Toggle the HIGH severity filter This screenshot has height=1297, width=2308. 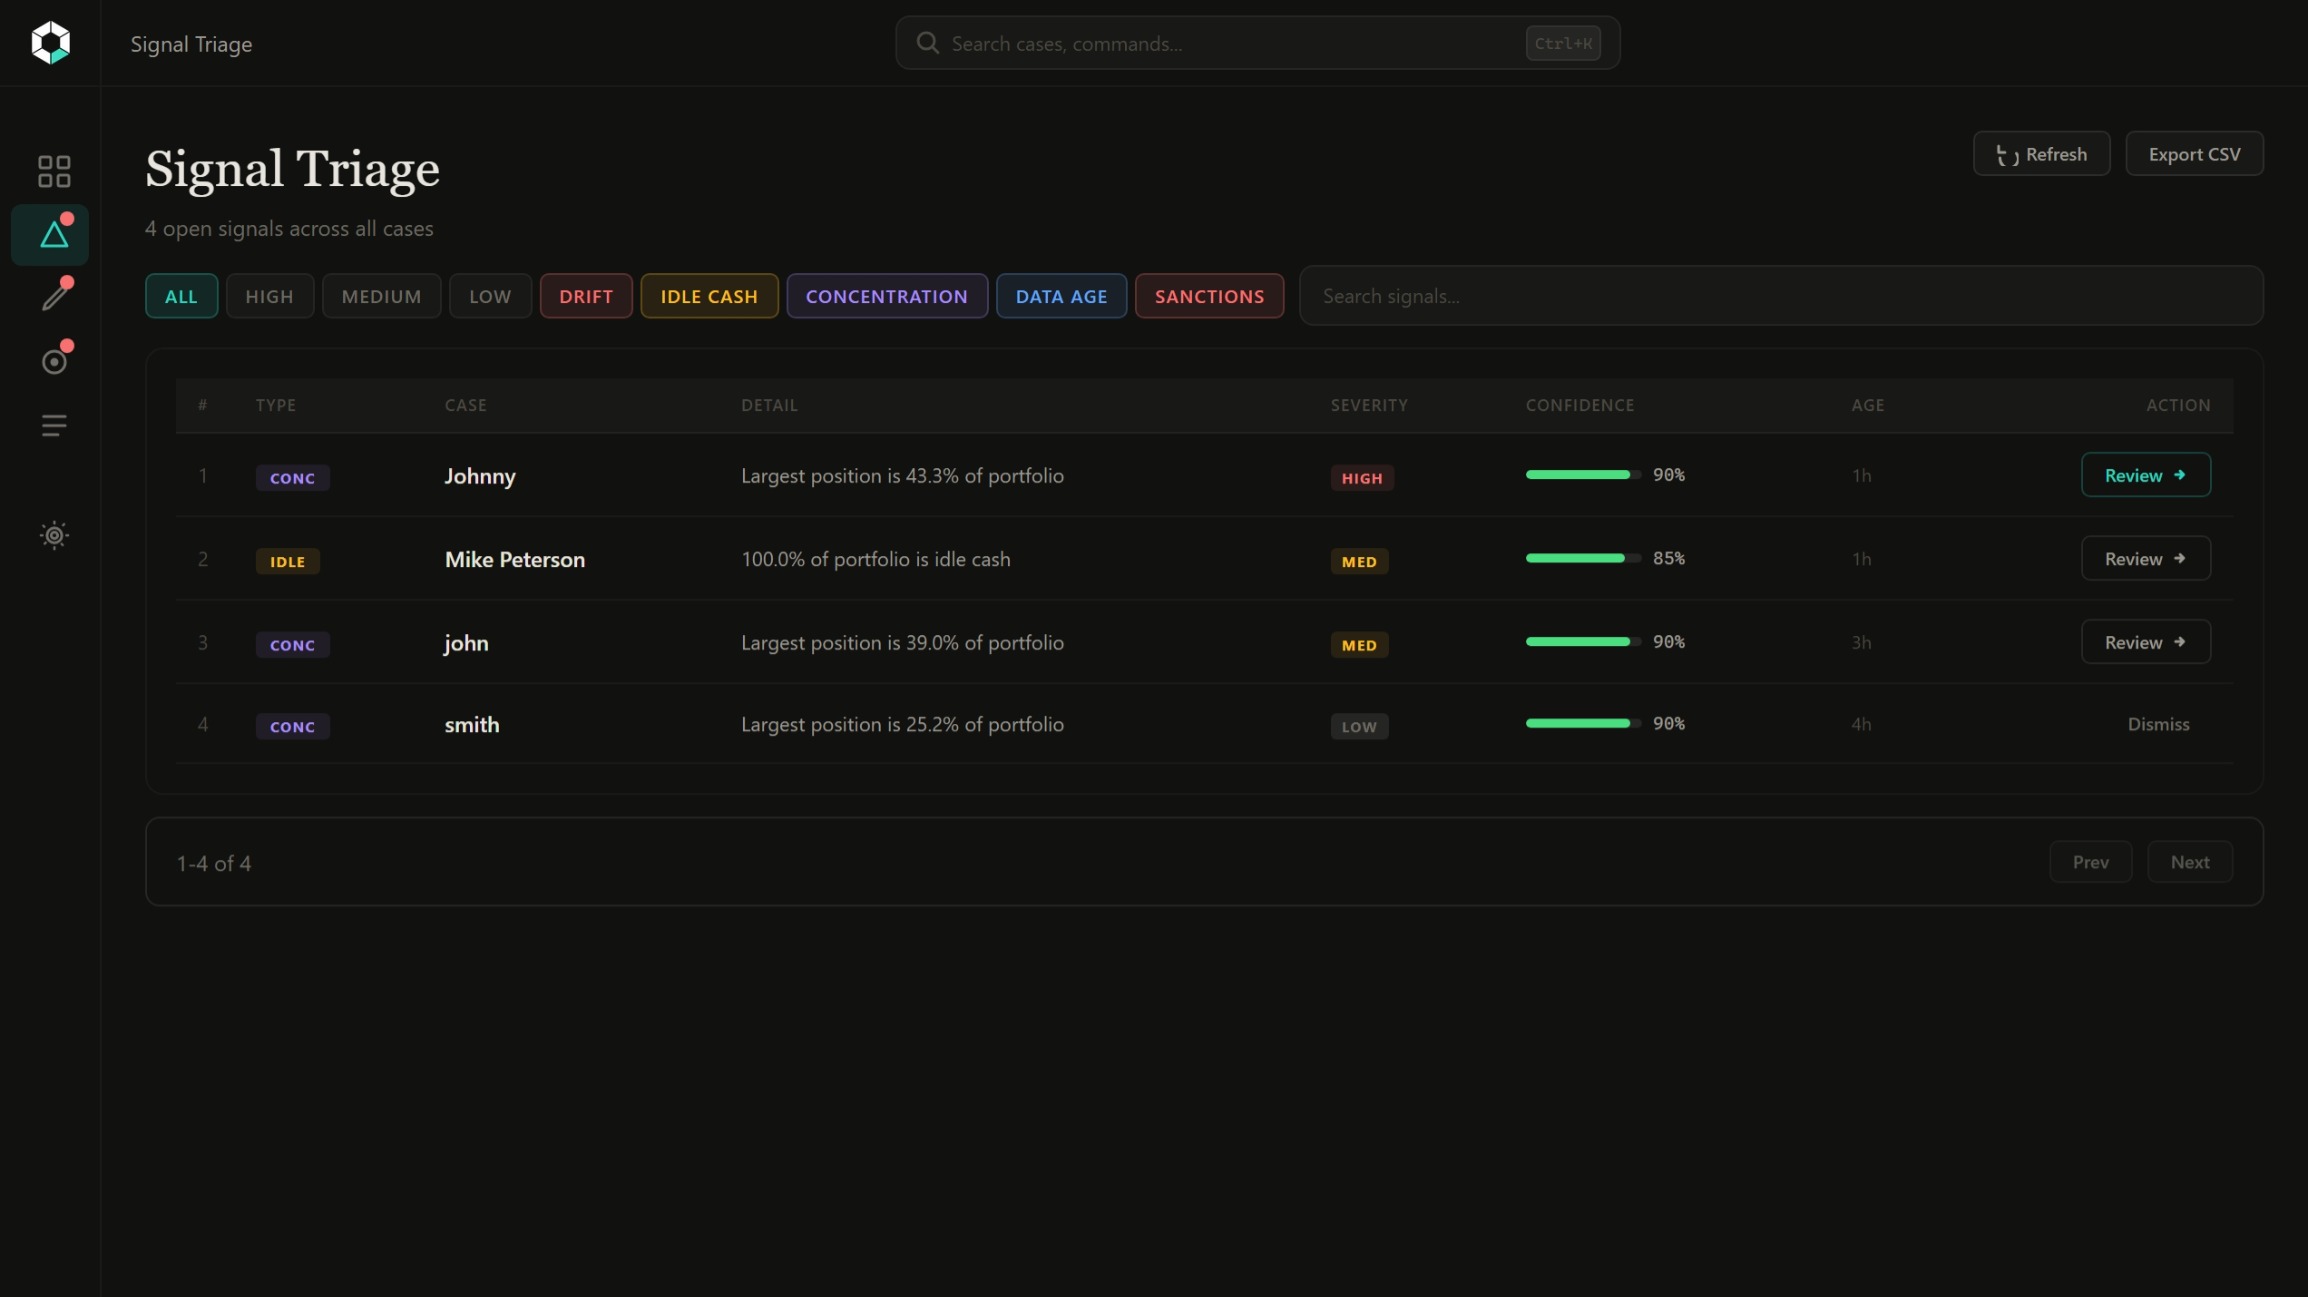pyautogui.click(x=269, y=296)
